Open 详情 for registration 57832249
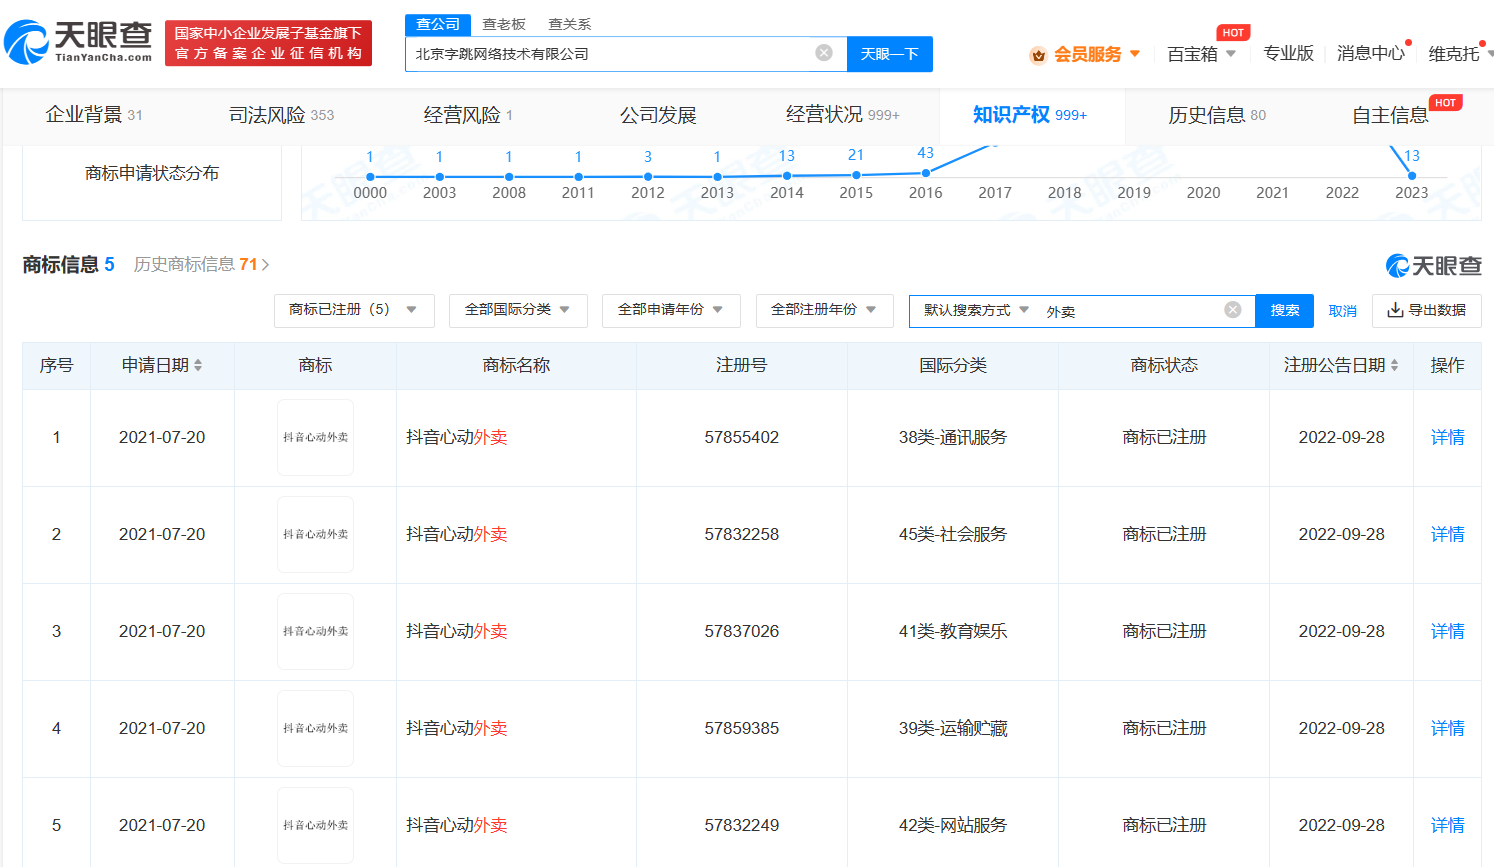The width and height of the screenshot is (1494, 867). tap(1447, 825)
